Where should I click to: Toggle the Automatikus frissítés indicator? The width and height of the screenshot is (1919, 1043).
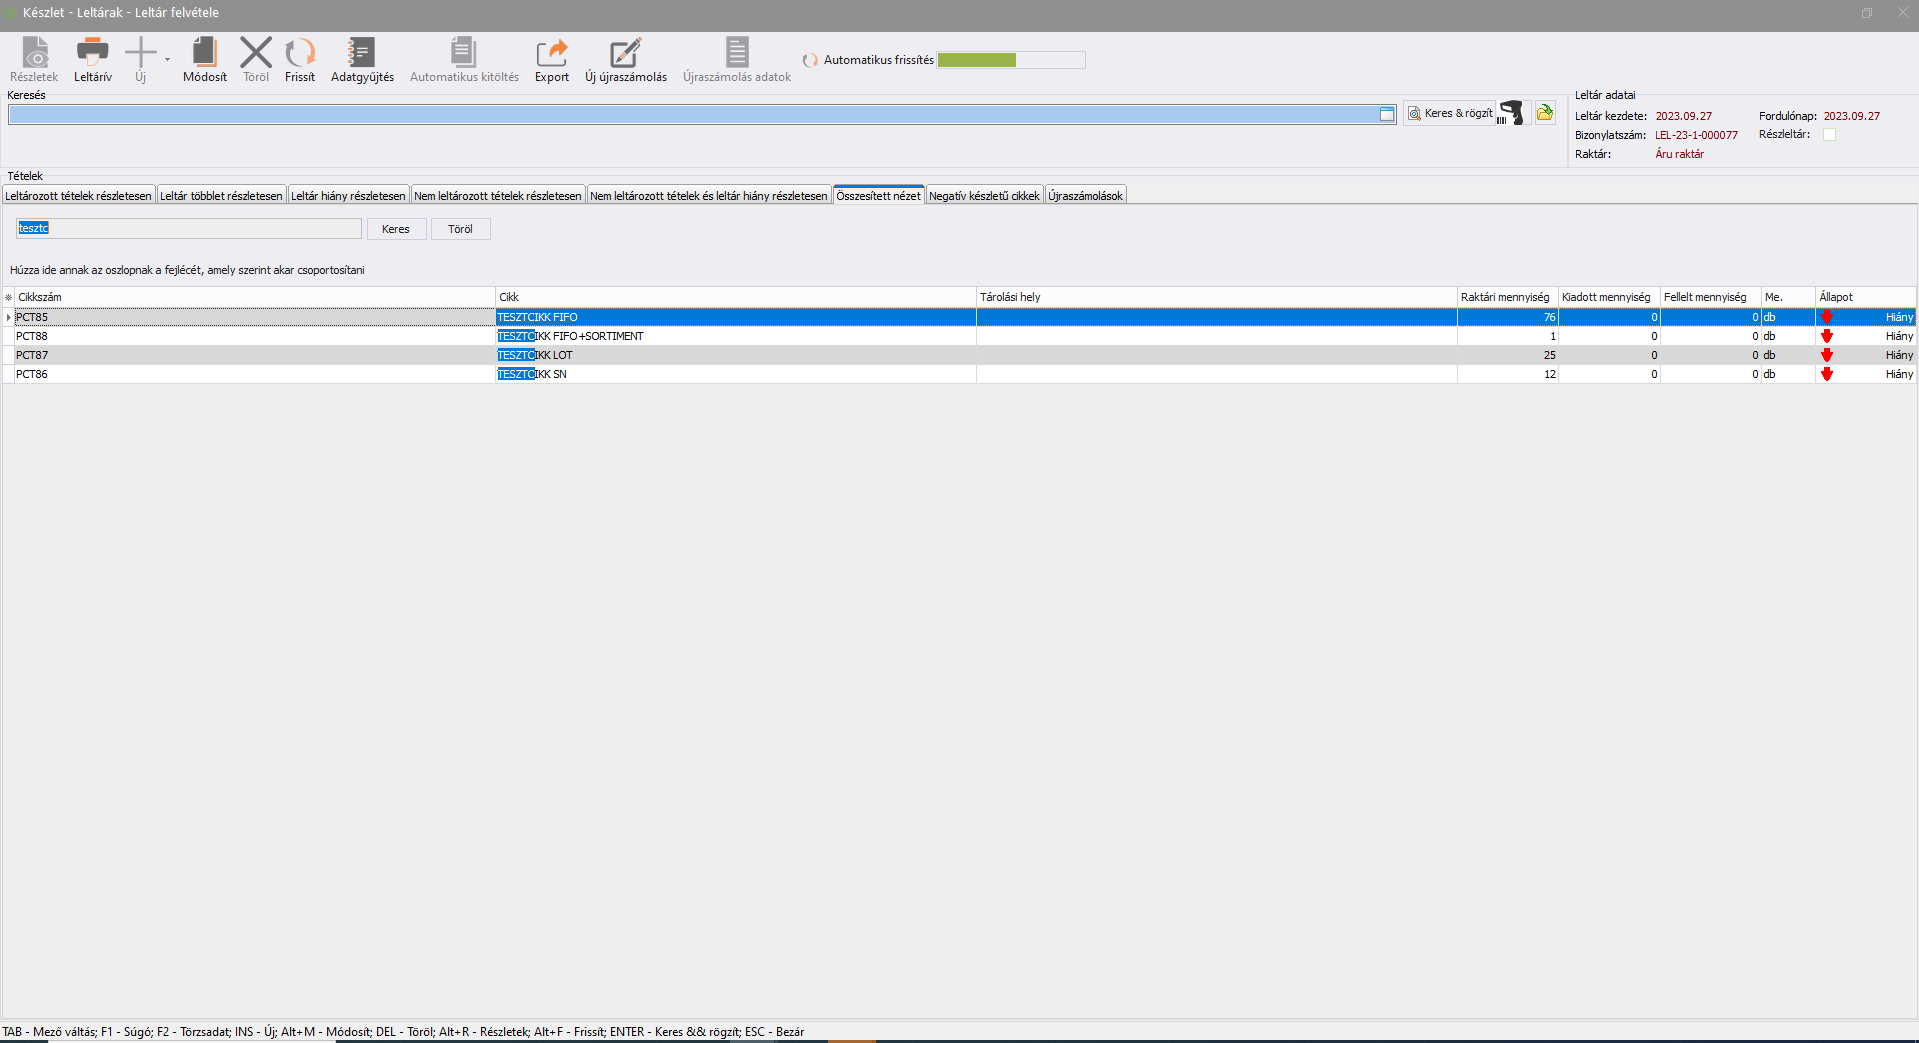point(810,61)
